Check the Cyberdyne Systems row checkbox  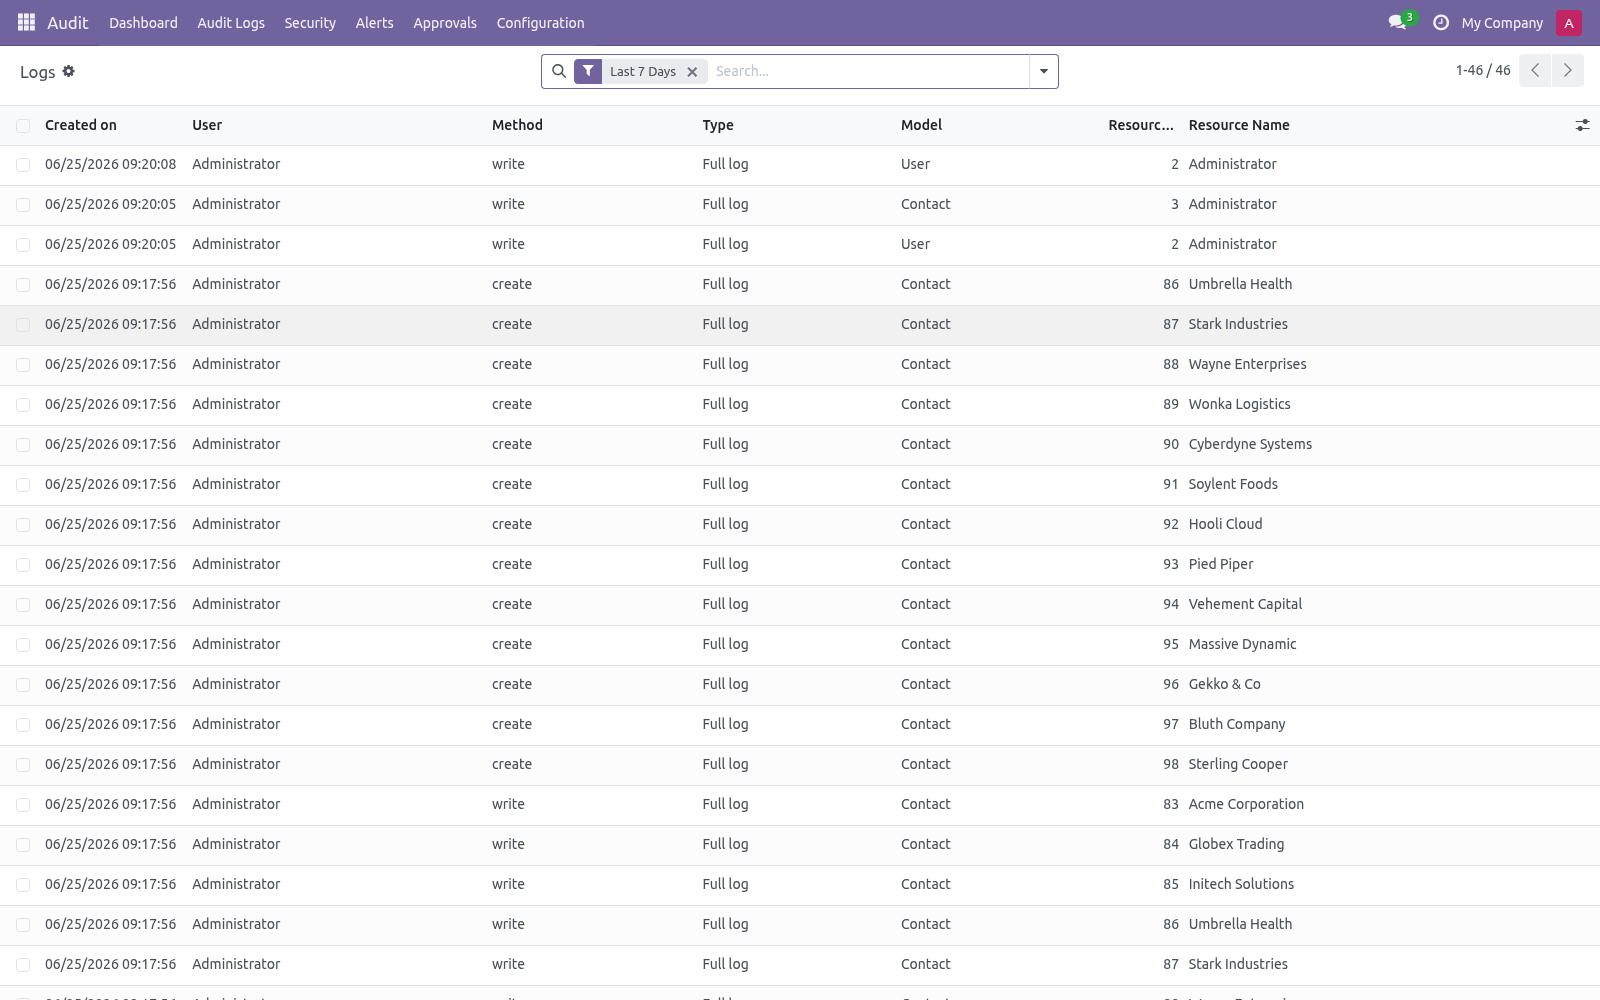click(x=23, y=445)
